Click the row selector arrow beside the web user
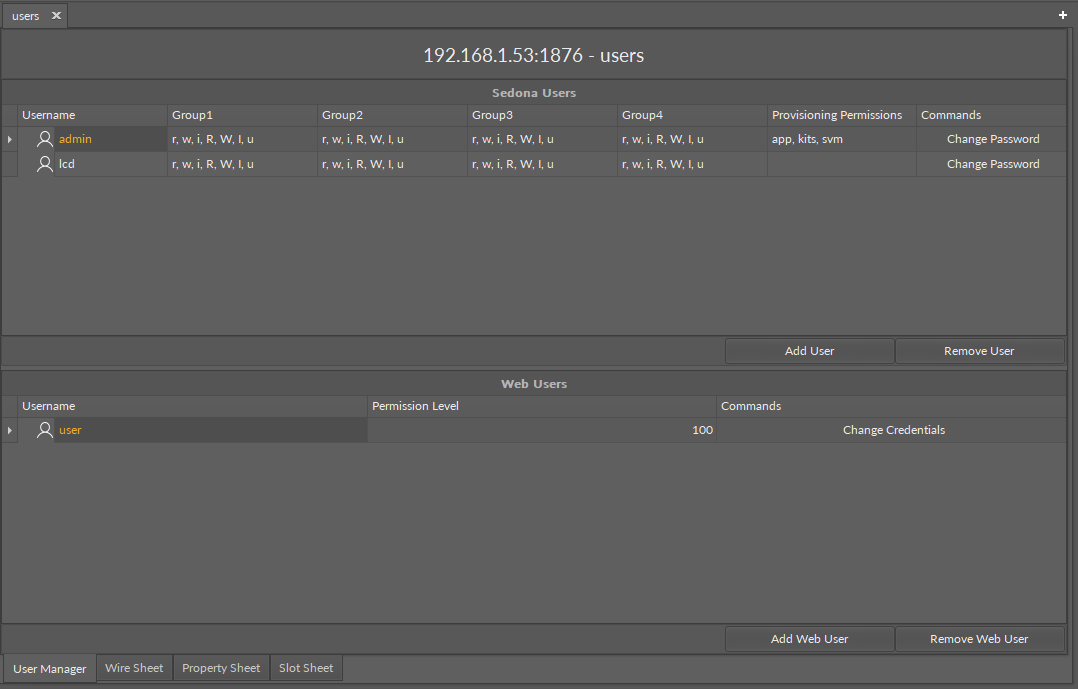 point(9,430)
